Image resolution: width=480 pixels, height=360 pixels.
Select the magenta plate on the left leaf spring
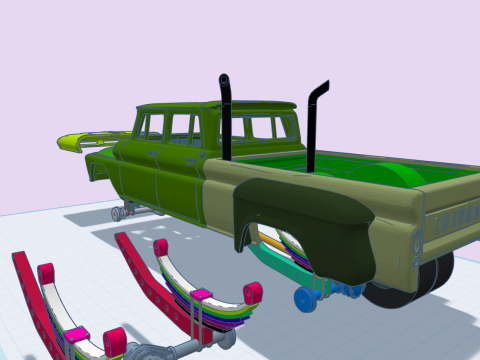point(77,335)
